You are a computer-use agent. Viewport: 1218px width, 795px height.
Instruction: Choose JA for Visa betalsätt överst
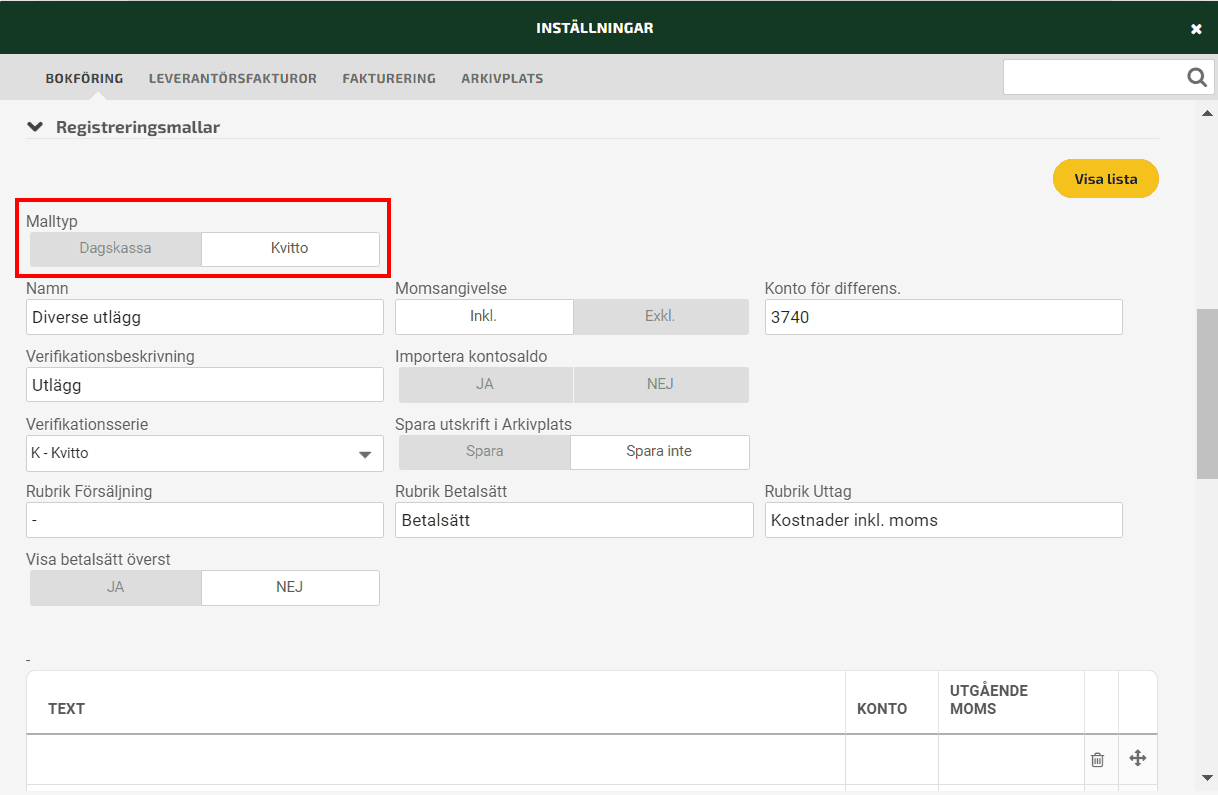(116, 587)
